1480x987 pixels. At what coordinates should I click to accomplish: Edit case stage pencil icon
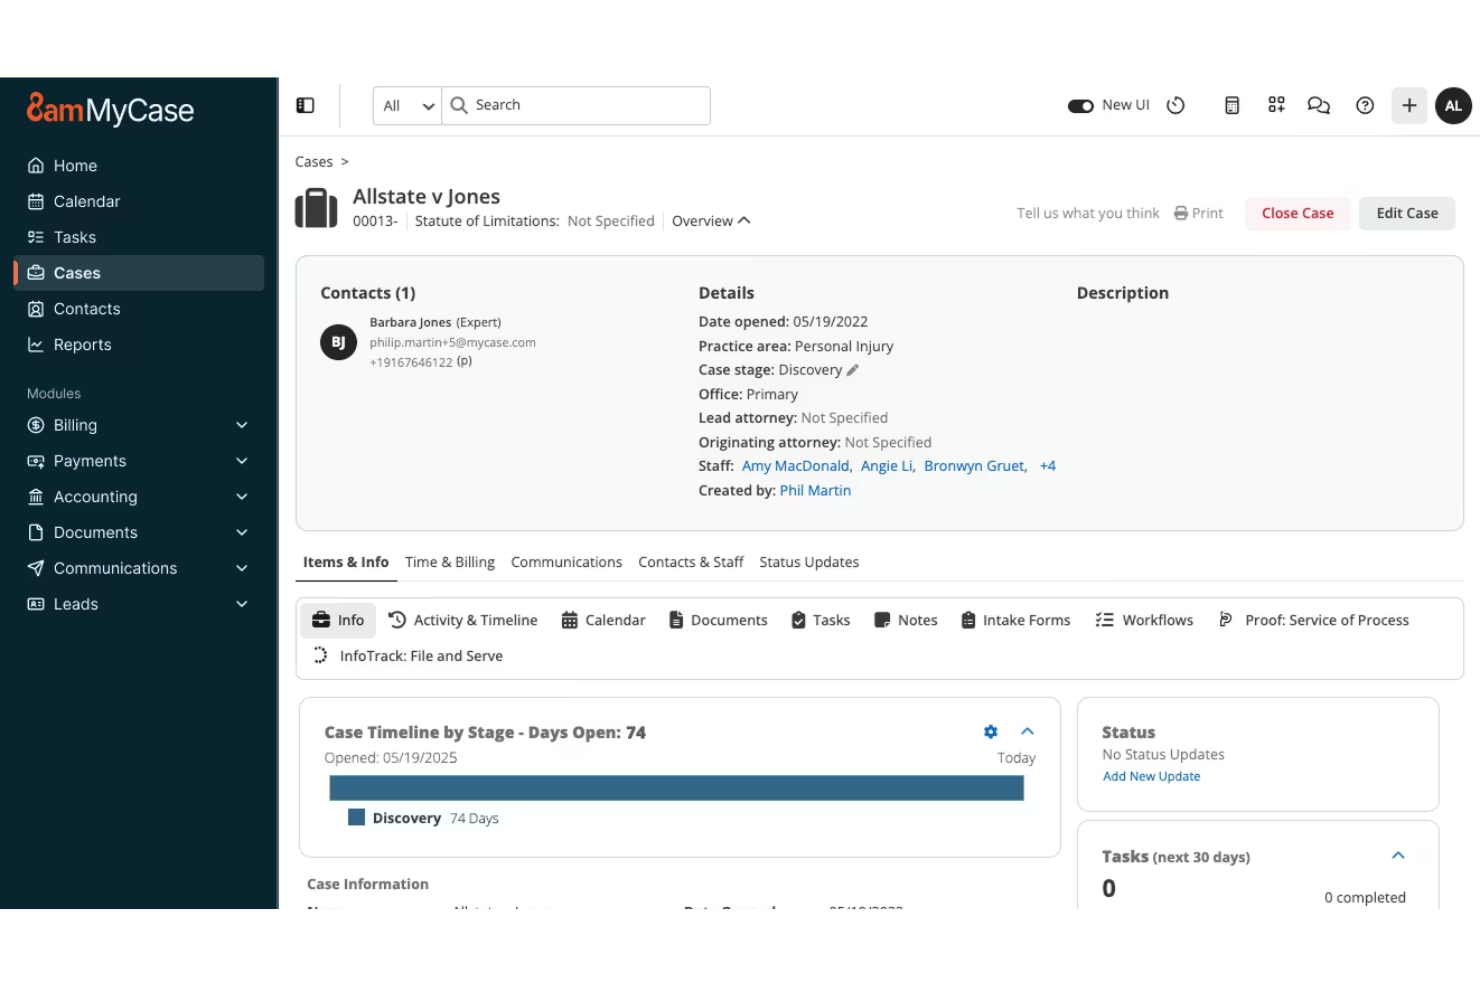coord(853,370)
